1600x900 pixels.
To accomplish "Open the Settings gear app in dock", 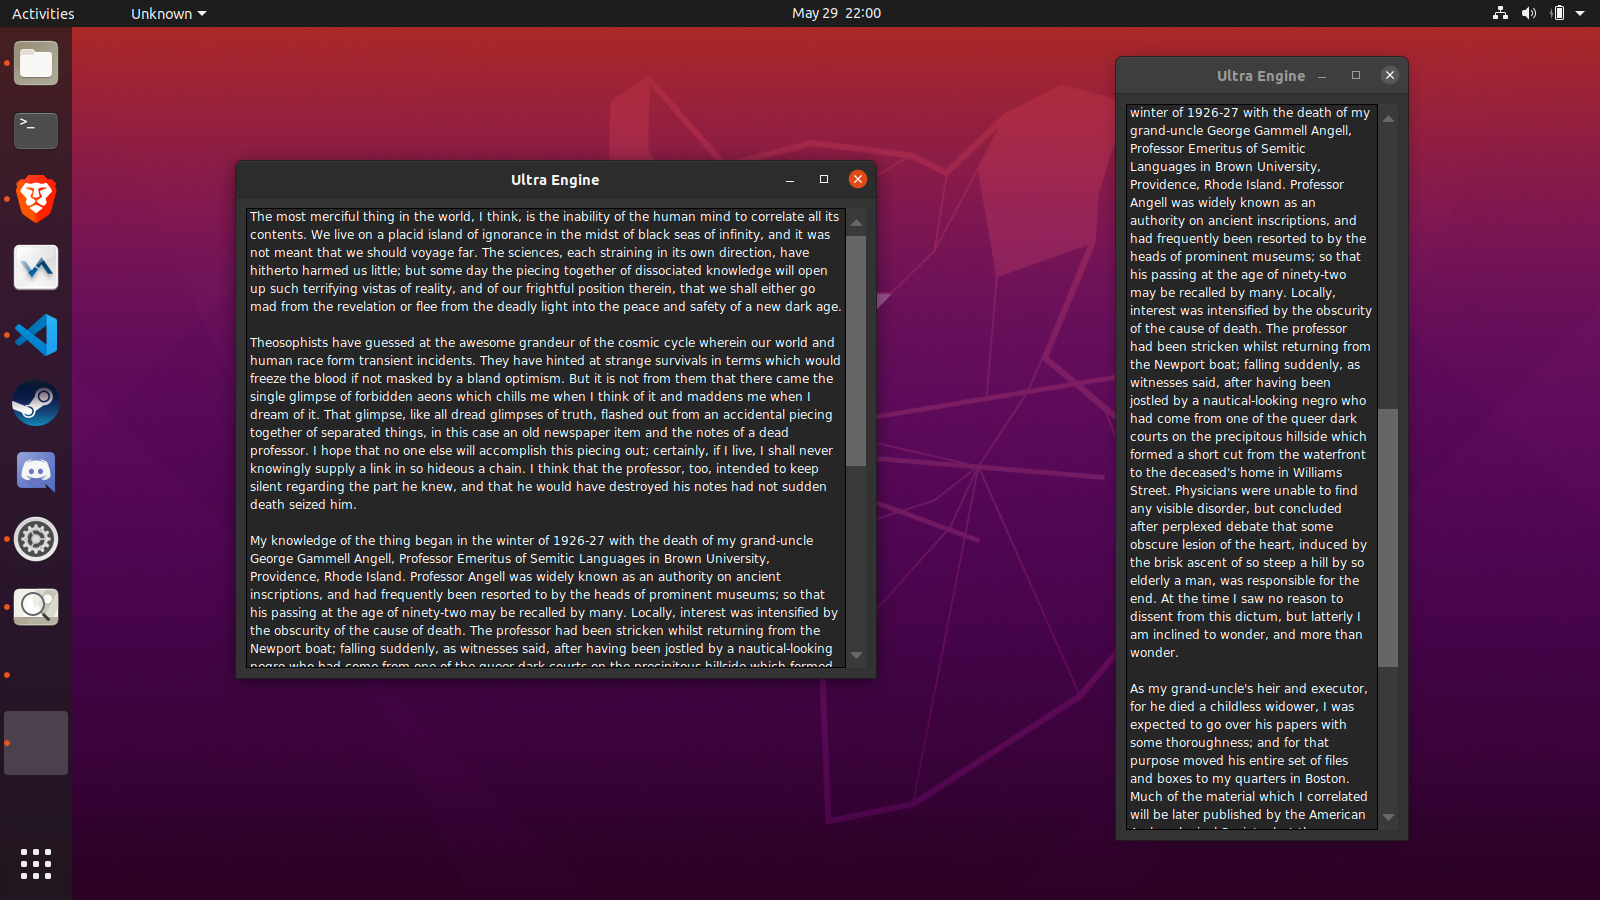I will click(36, 539).
